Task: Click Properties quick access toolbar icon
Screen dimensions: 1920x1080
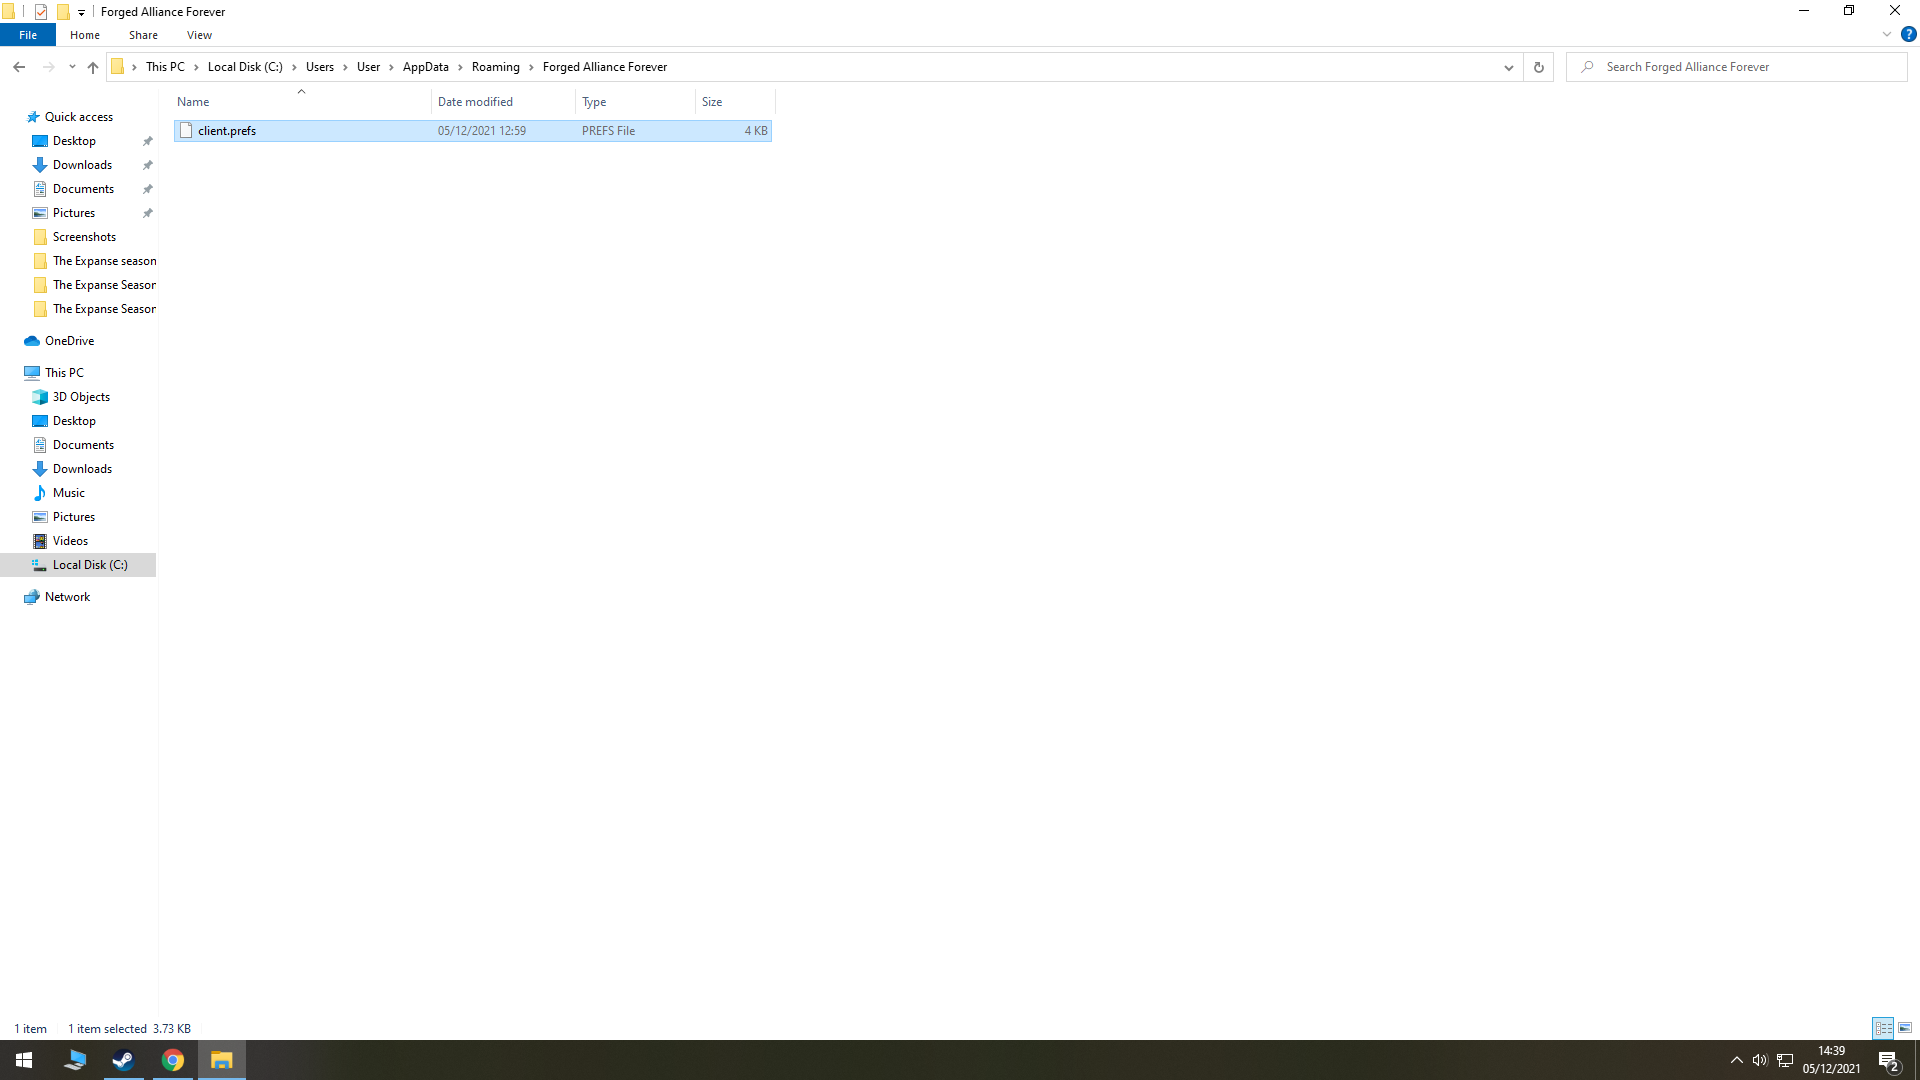Action: point(41,12)
